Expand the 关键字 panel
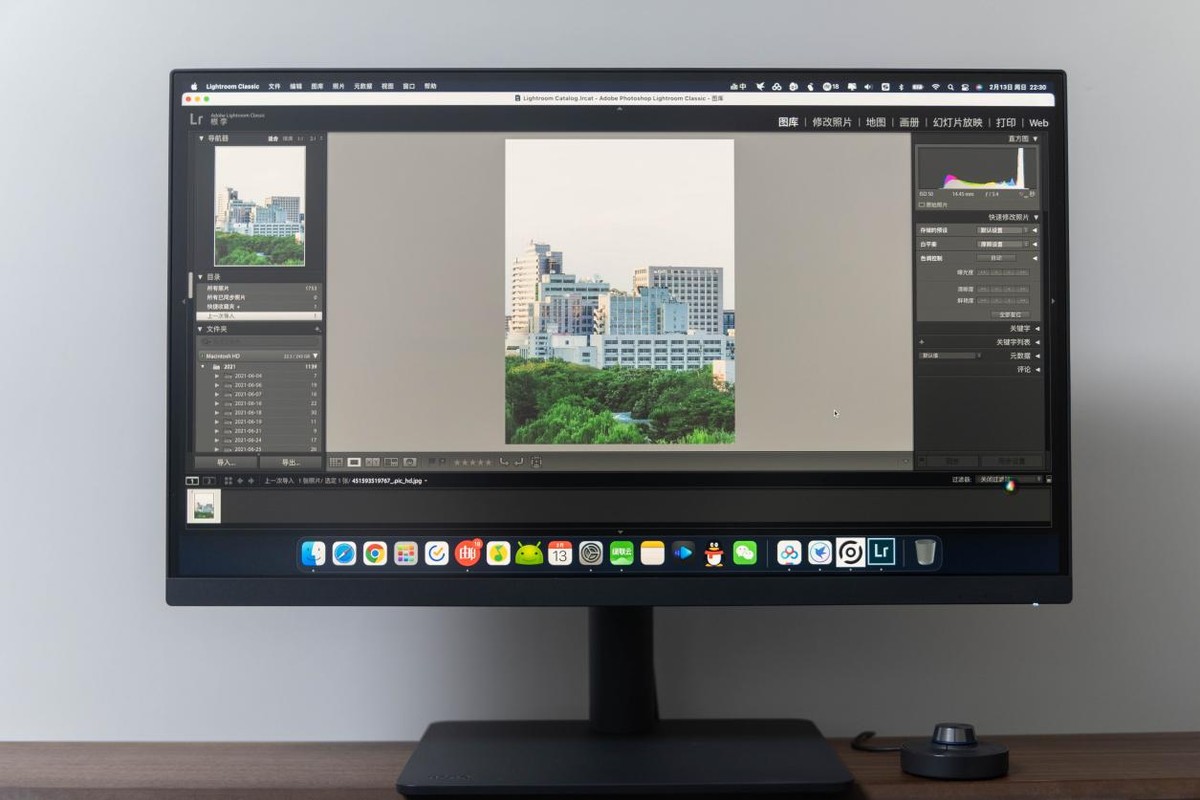 [x=1036, y=328]
